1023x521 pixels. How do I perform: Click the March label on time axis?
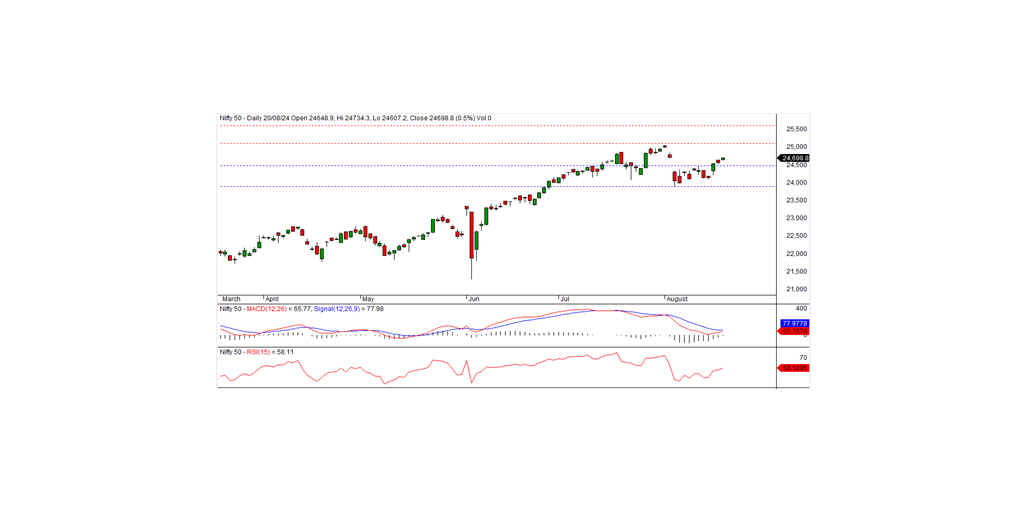click(231, 299)
